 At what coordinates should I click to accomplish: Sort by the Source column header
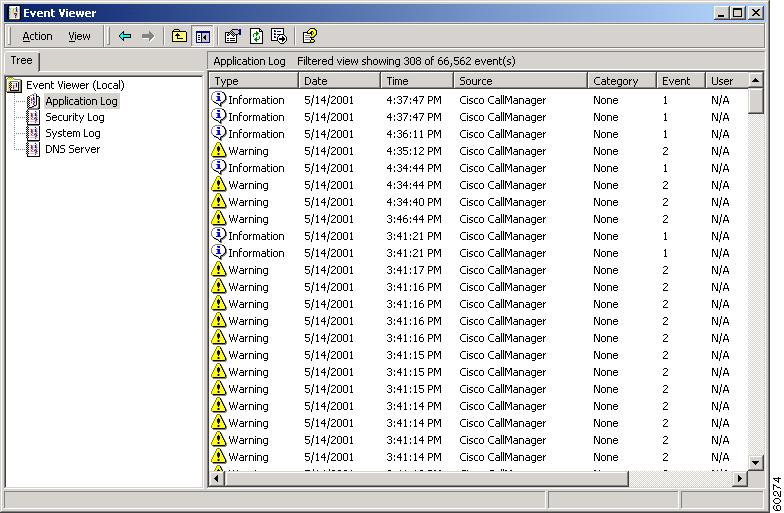click(x=520, y=80)
